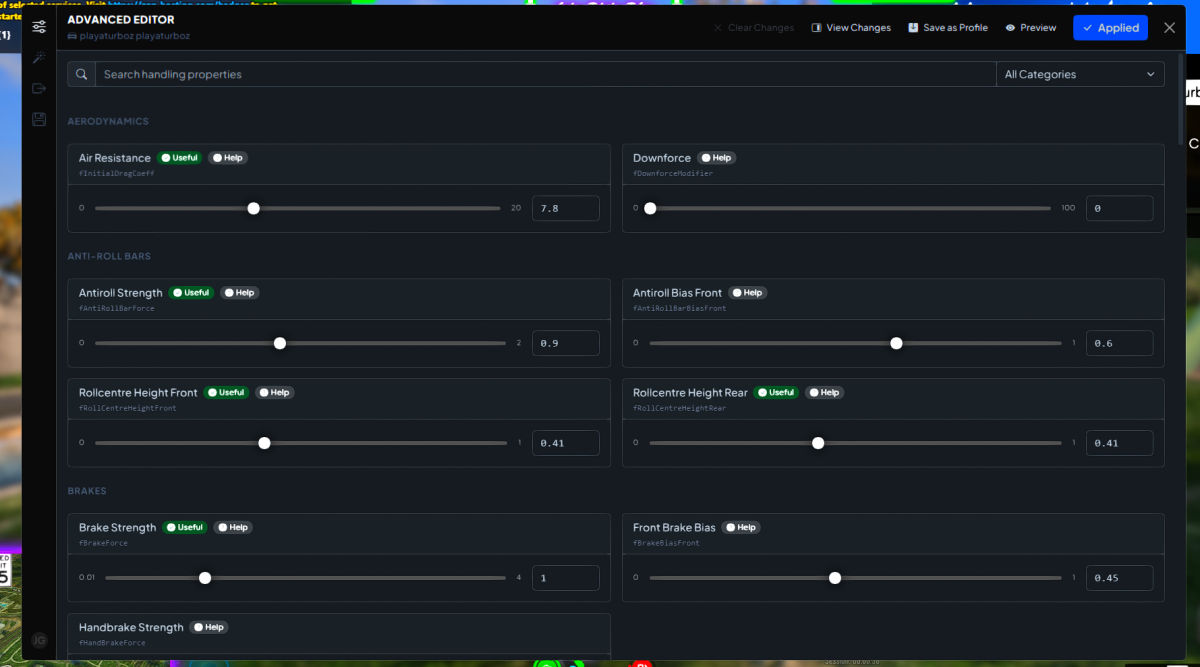Open the All Categories dropdown
The width and height of the screenshot is (1200, 667).
click(x=1080, y=74)
